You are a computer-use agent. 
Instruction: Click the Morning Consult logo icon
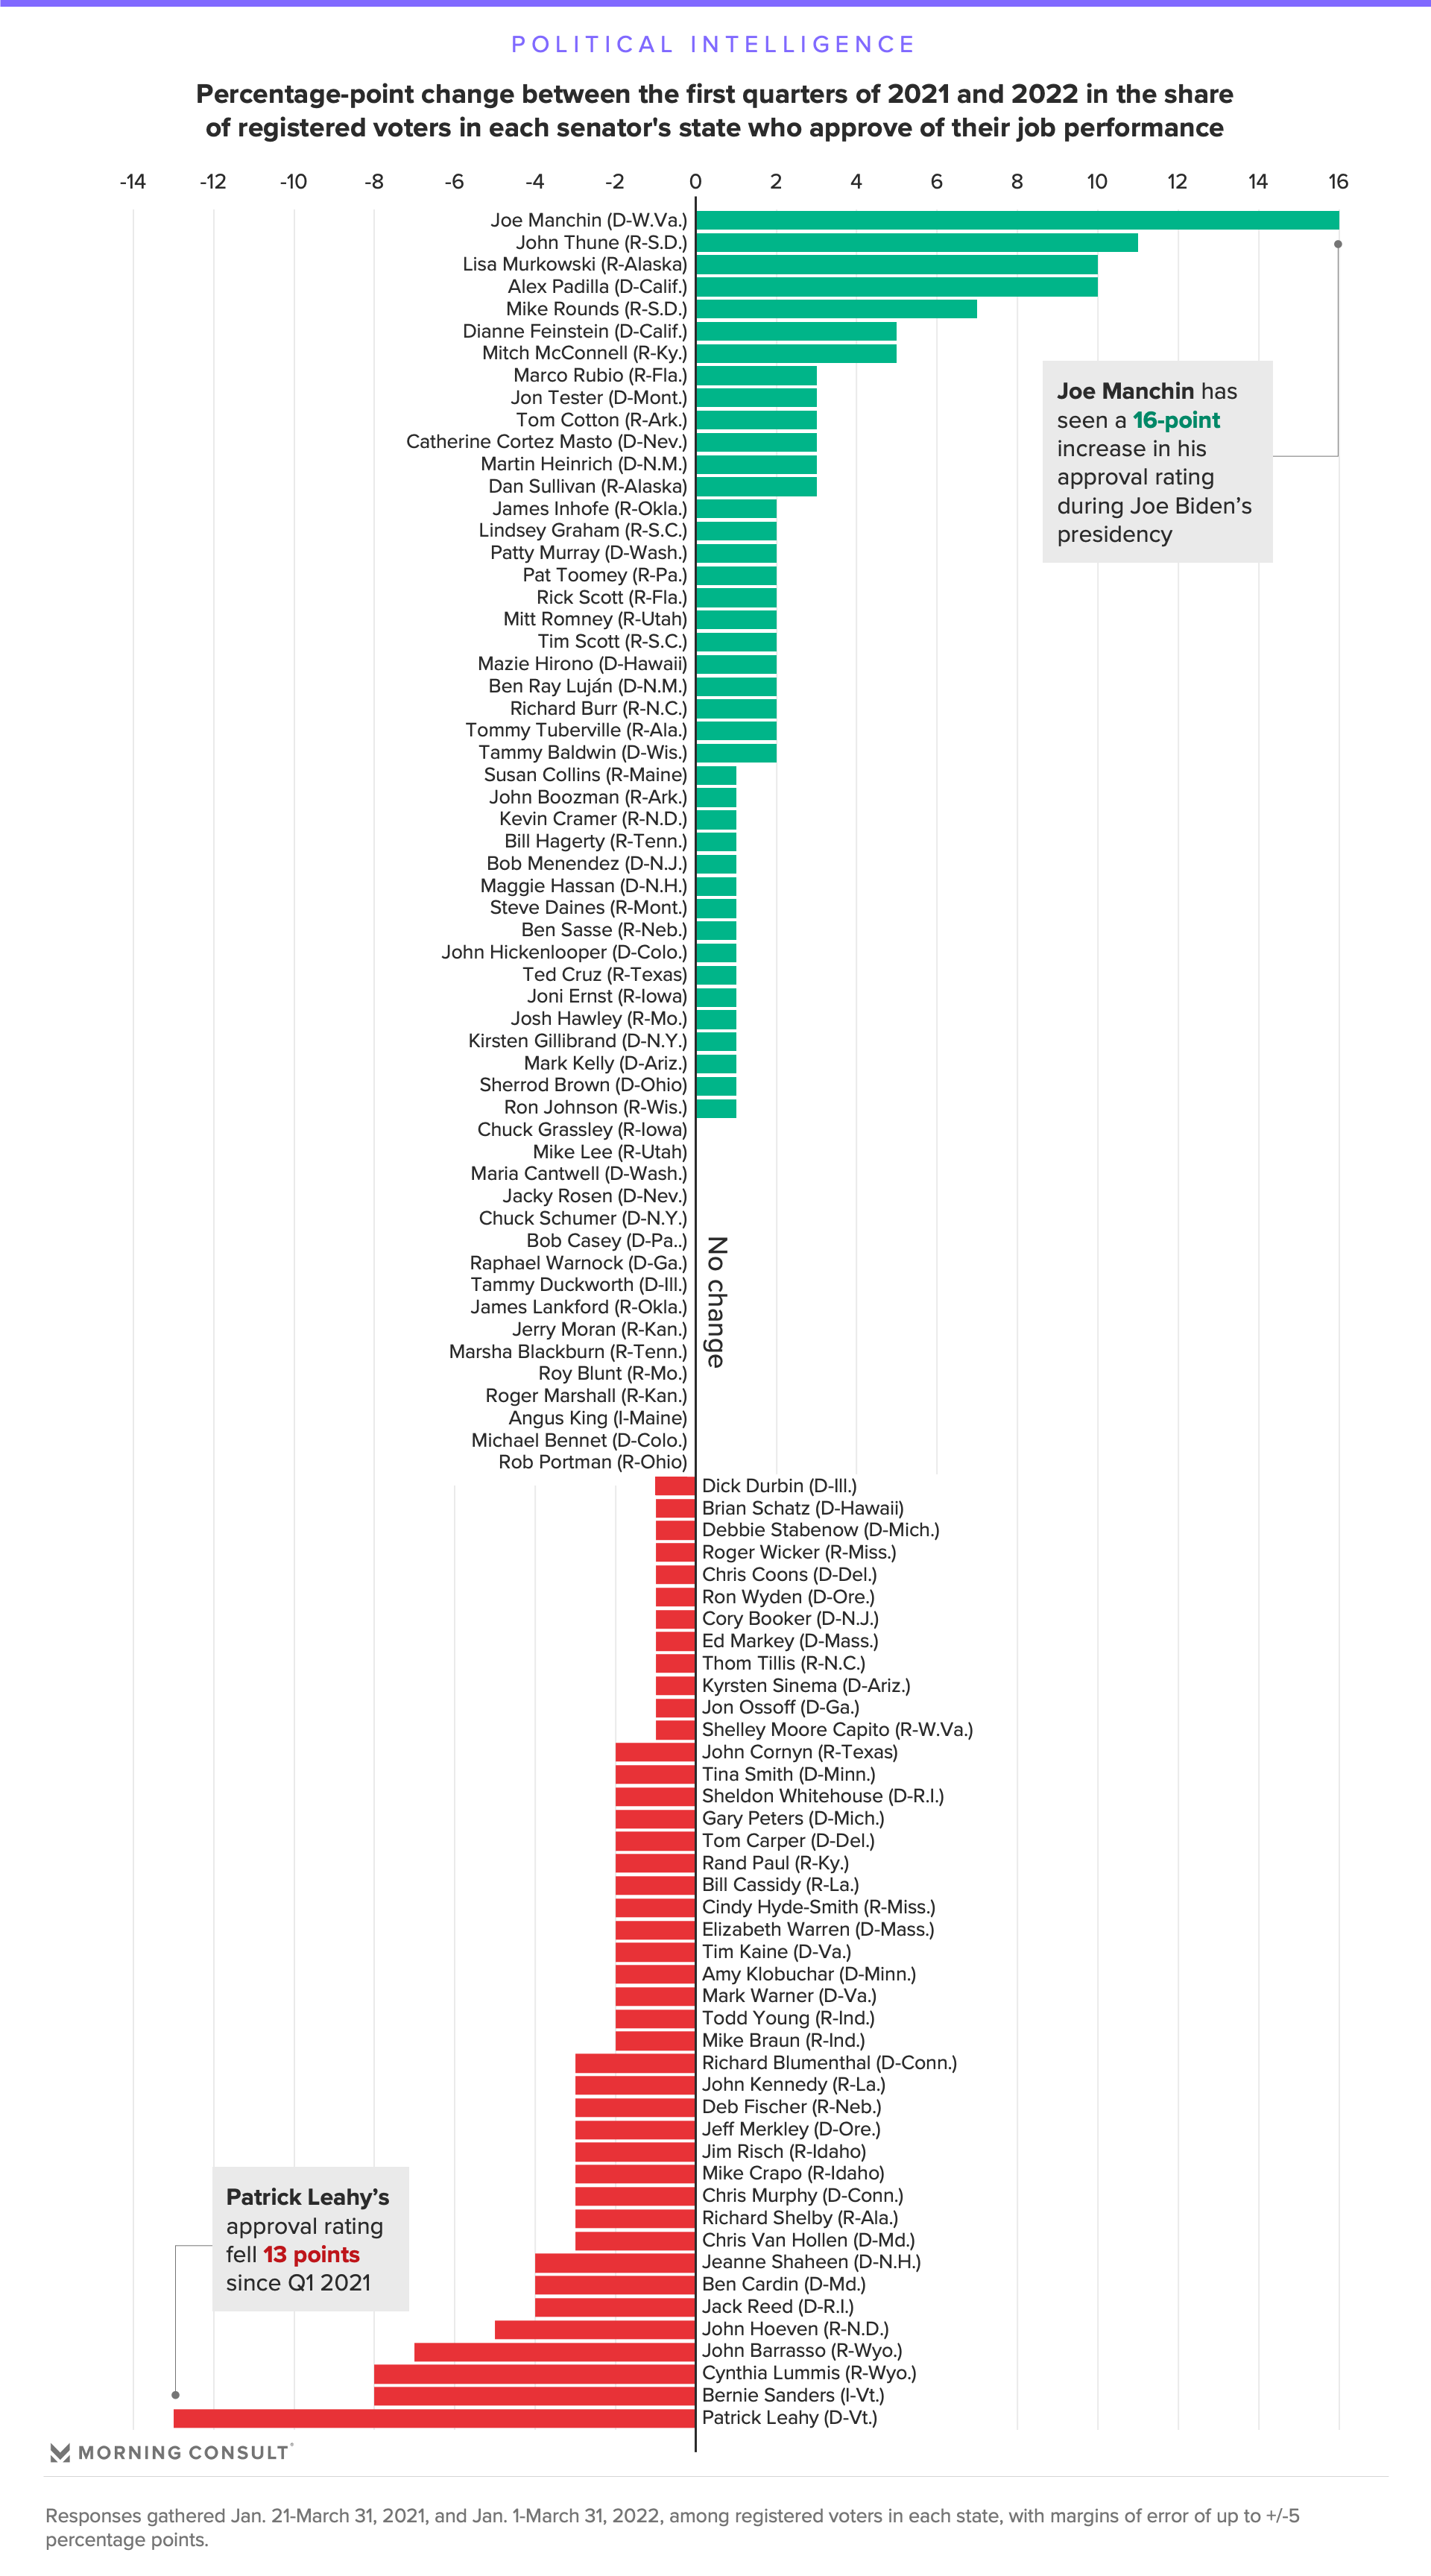pos(60,2458)
